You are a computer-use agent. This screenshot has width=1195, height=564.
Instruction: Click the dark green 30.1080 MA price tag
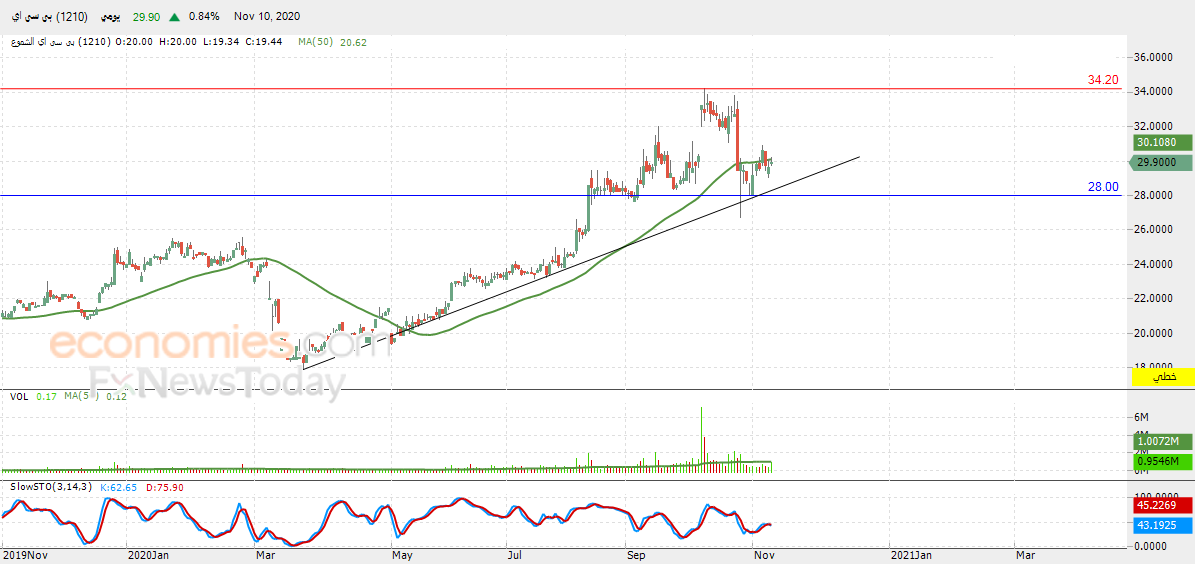coord(1162,143)
